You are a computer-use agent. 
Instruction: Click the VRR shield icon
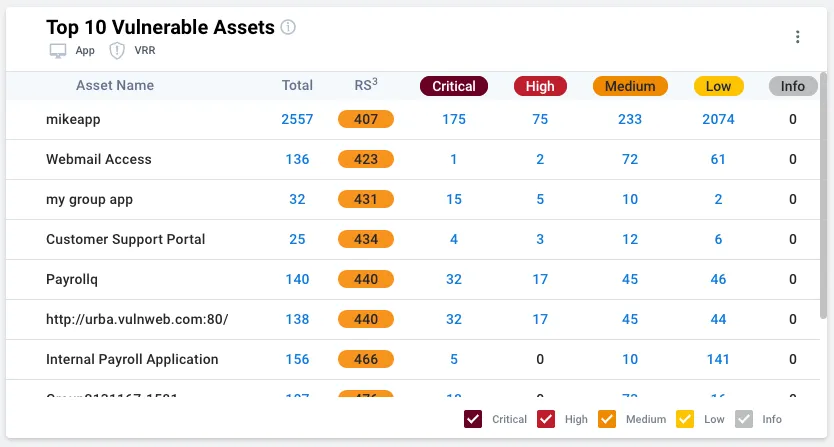116,51
